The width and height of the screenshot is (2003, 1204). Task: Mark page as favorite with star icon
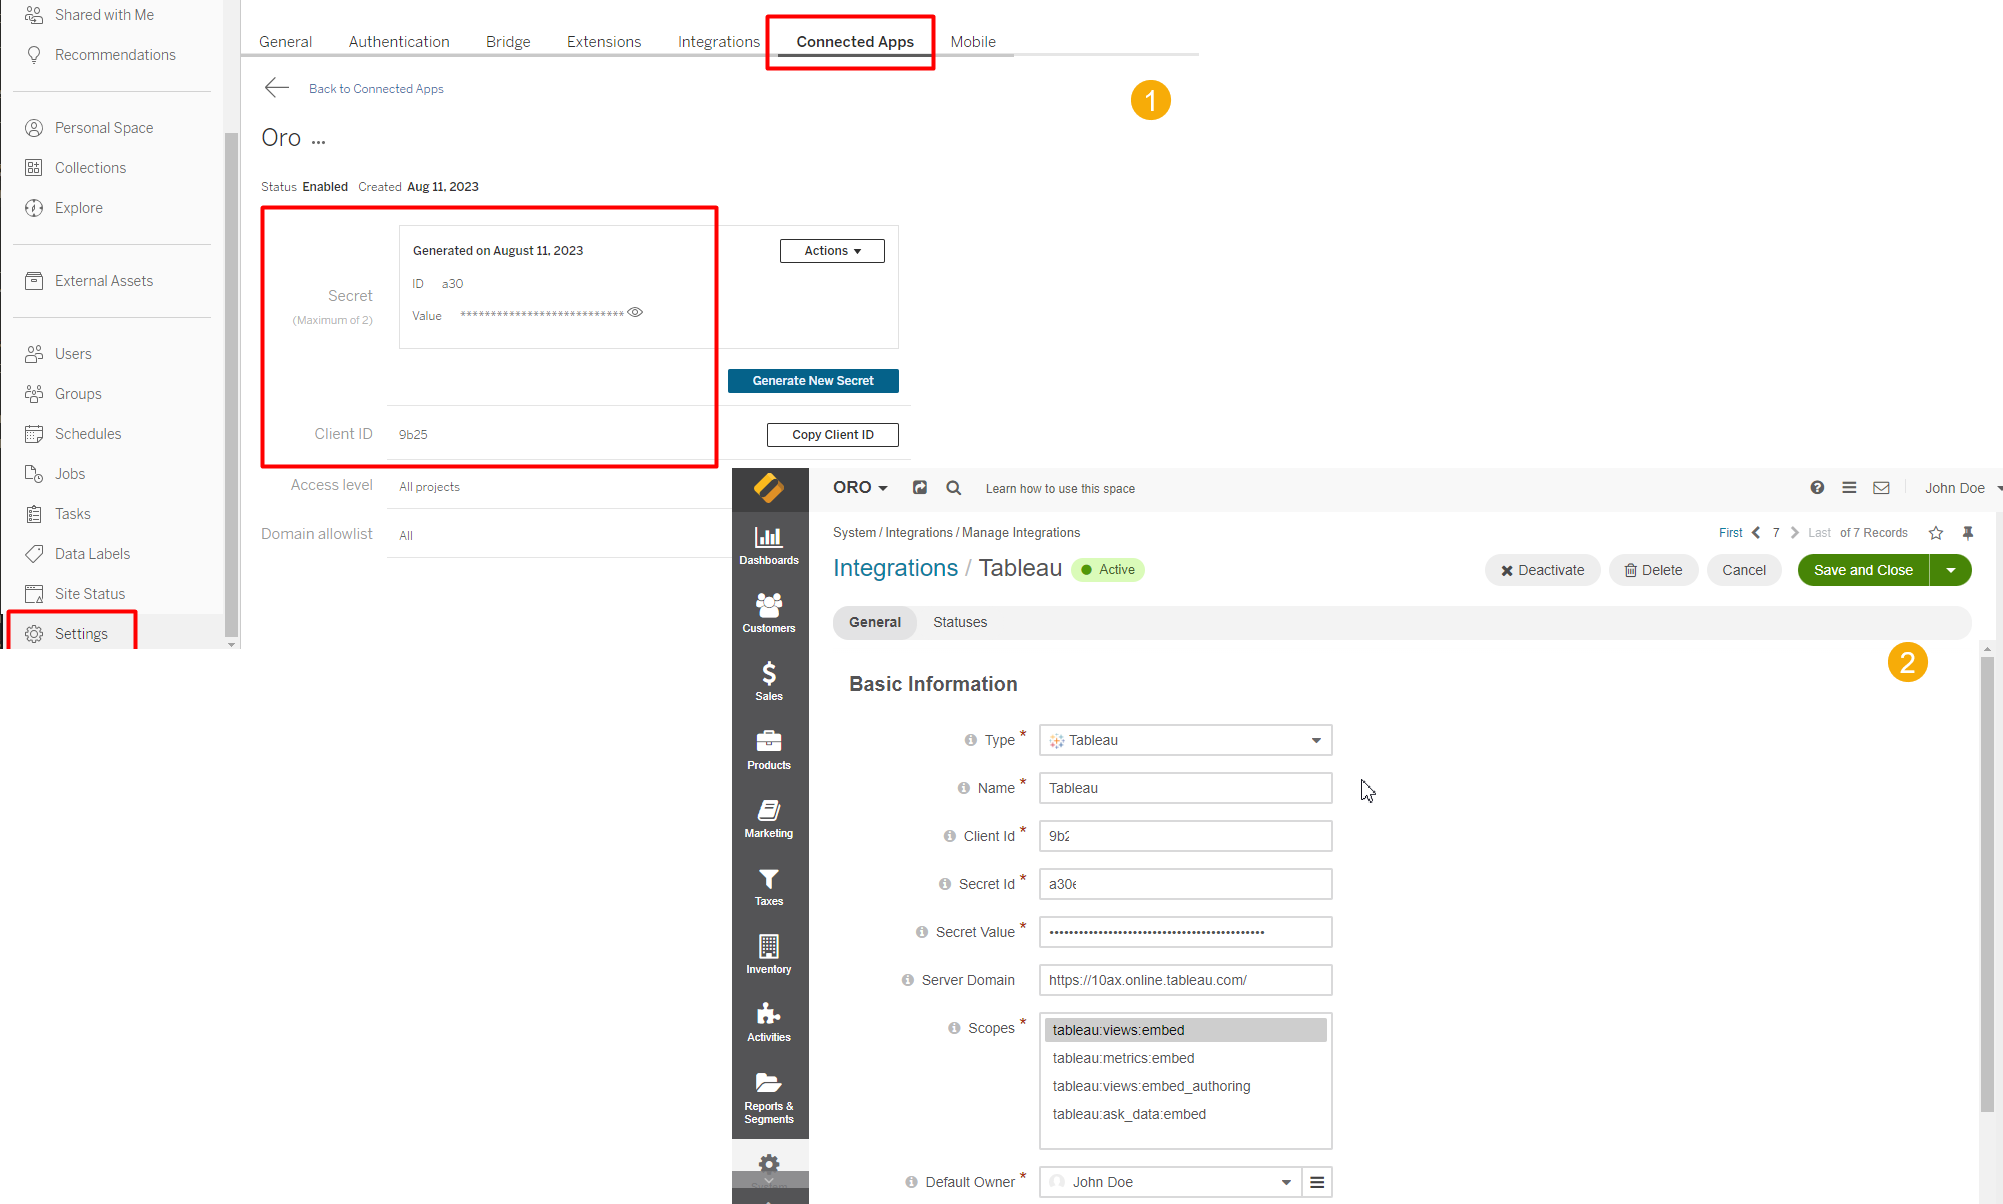tap(1935, 533)
